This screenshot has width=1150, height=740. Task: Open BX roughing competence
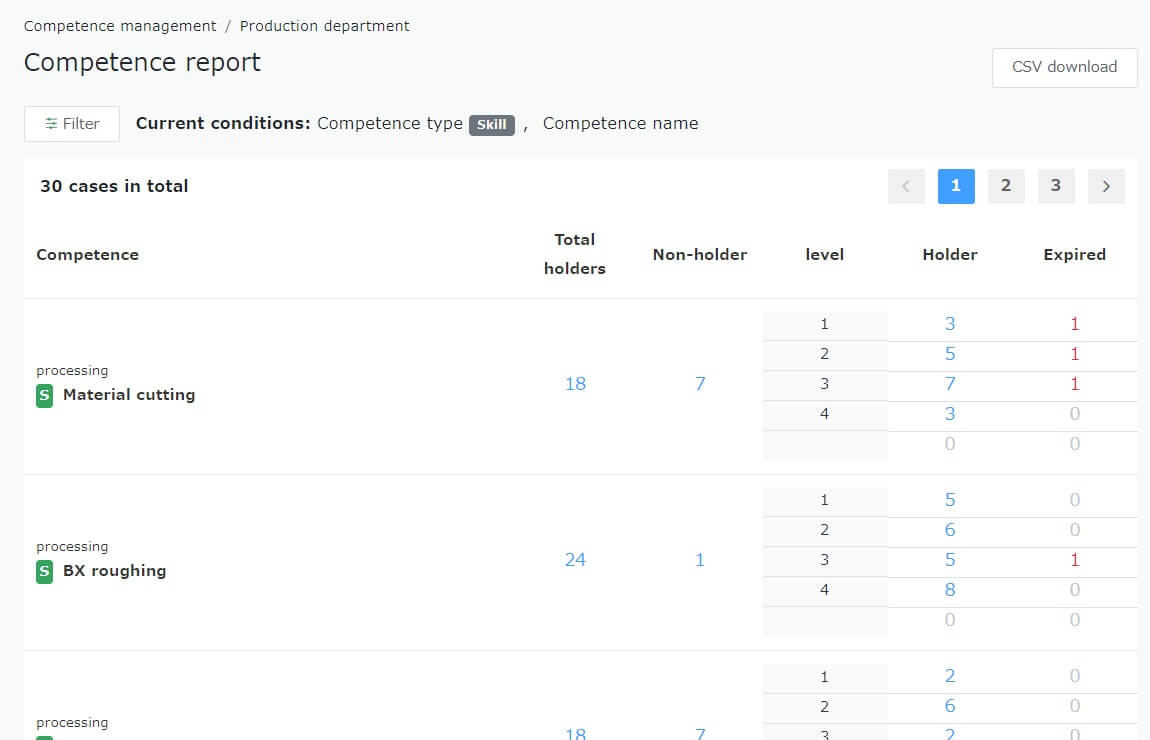pos(114,571)
